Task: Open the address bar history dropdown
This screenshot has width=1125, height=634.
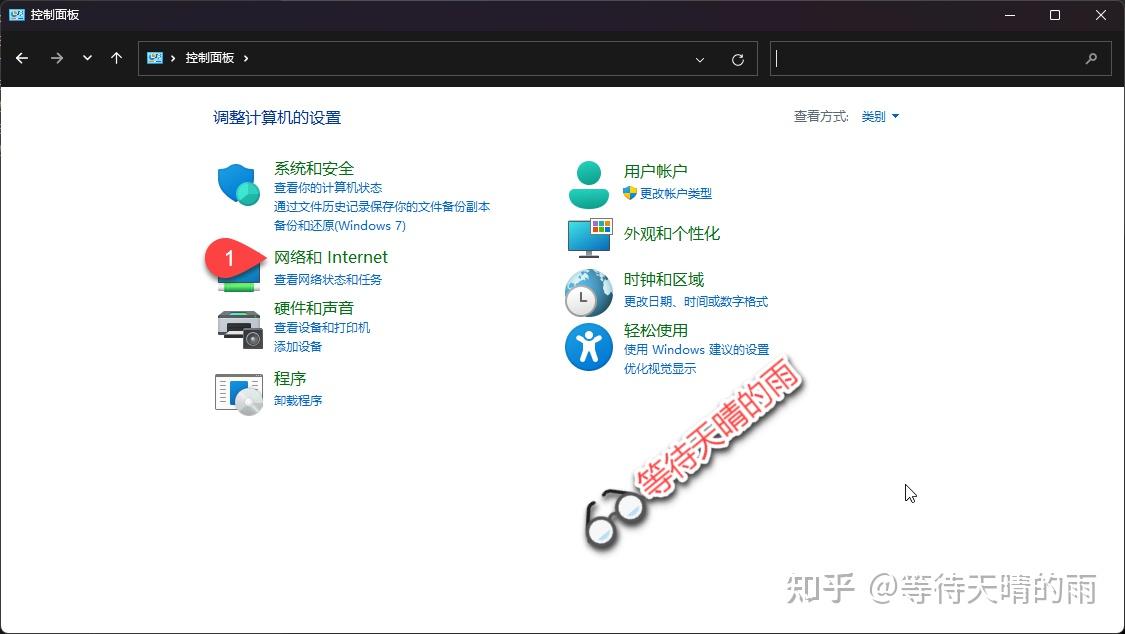Action: tap(701, 59)
